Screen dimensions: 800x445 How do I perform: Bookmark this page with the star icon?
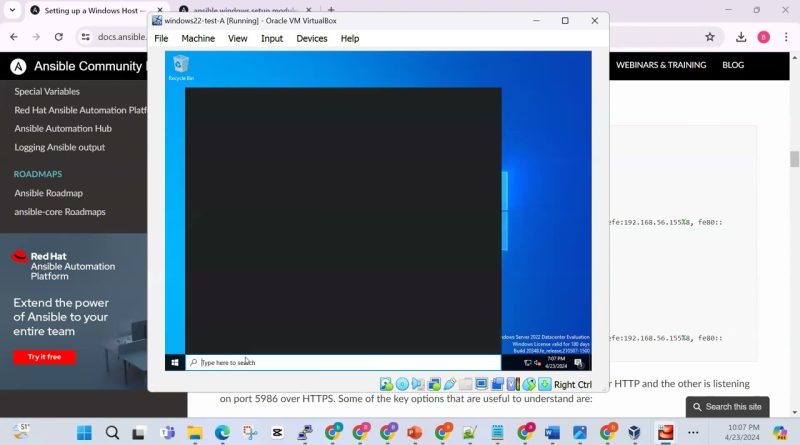tap(710, 37)
